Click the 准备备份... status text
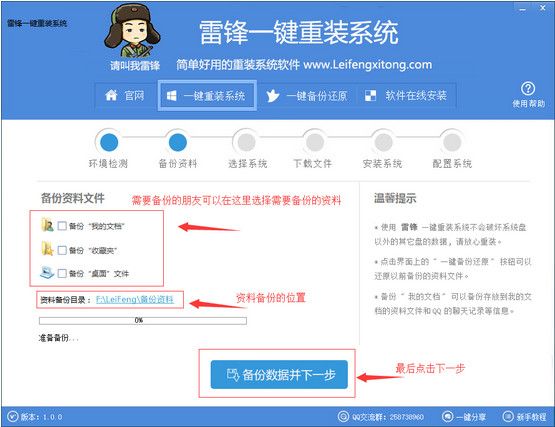 click(58, 338)
